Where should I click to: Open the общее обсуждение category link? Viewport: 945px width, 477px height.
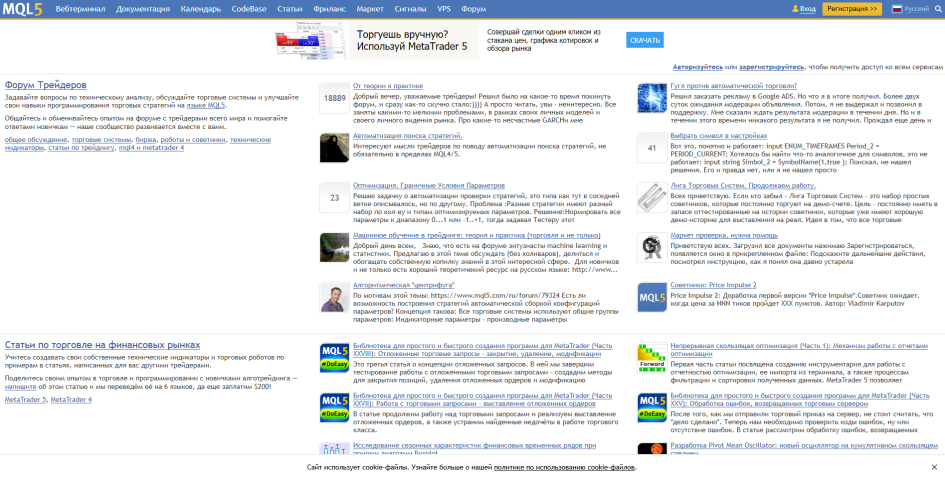[36, 140]
